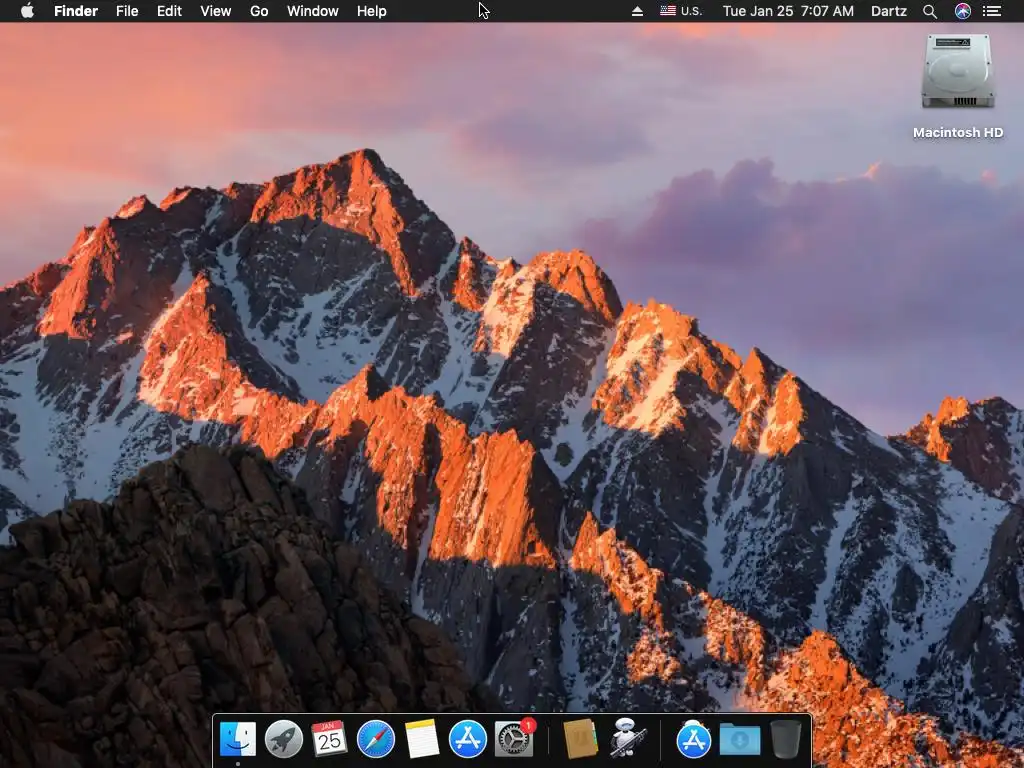Open the Downloads folder stack
This screenshot has width=1024, height=768.
tap(740, 741)
